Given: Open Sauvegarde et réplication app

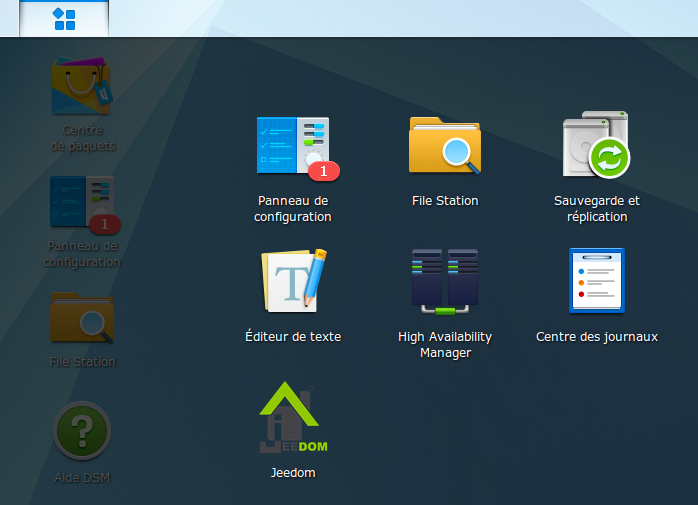Looking at the screenshot, I should pos(597,145).
